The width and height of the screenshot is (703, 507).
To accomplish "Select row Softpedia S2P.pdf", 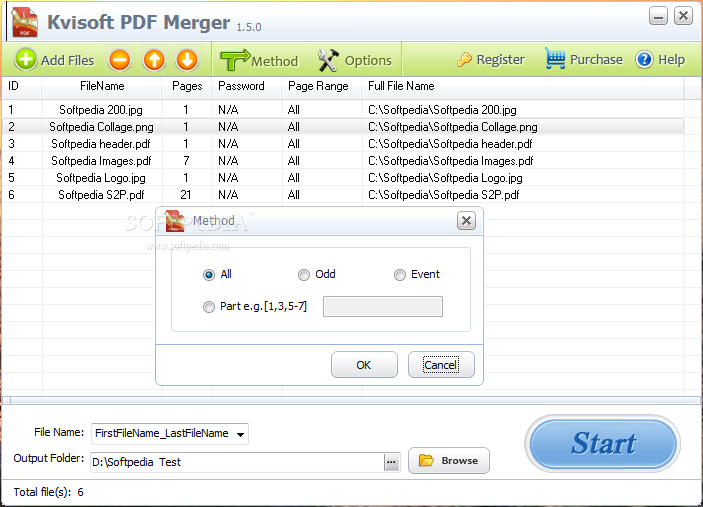I will [343, 195].
